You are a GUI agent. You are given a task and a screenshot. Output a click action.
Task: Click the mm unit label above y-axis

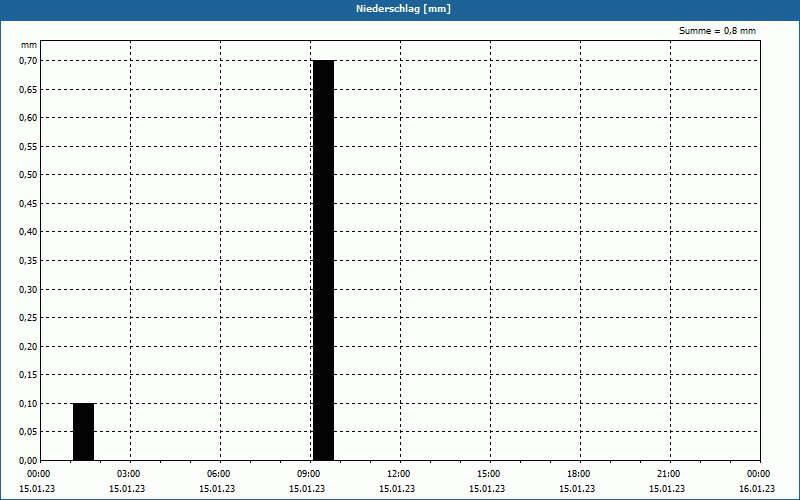coord(29,45)
